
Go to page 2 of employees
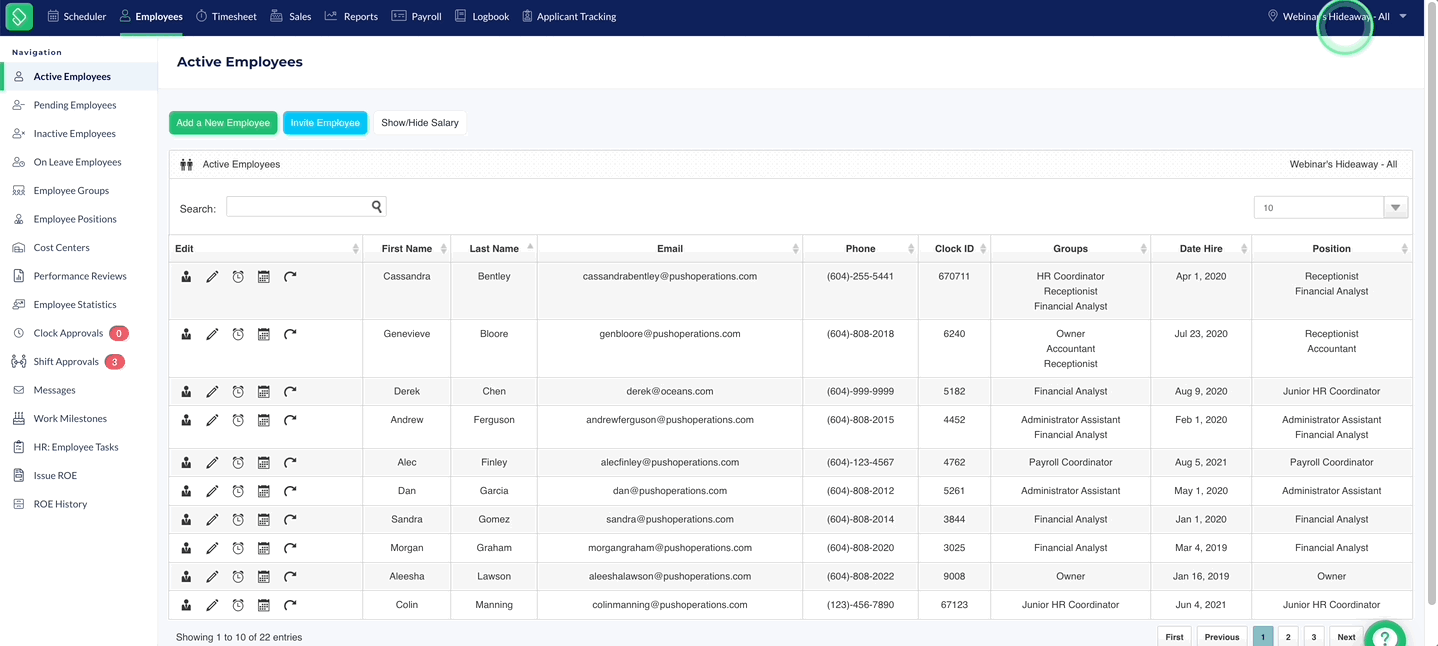[x=1288, y=637]
